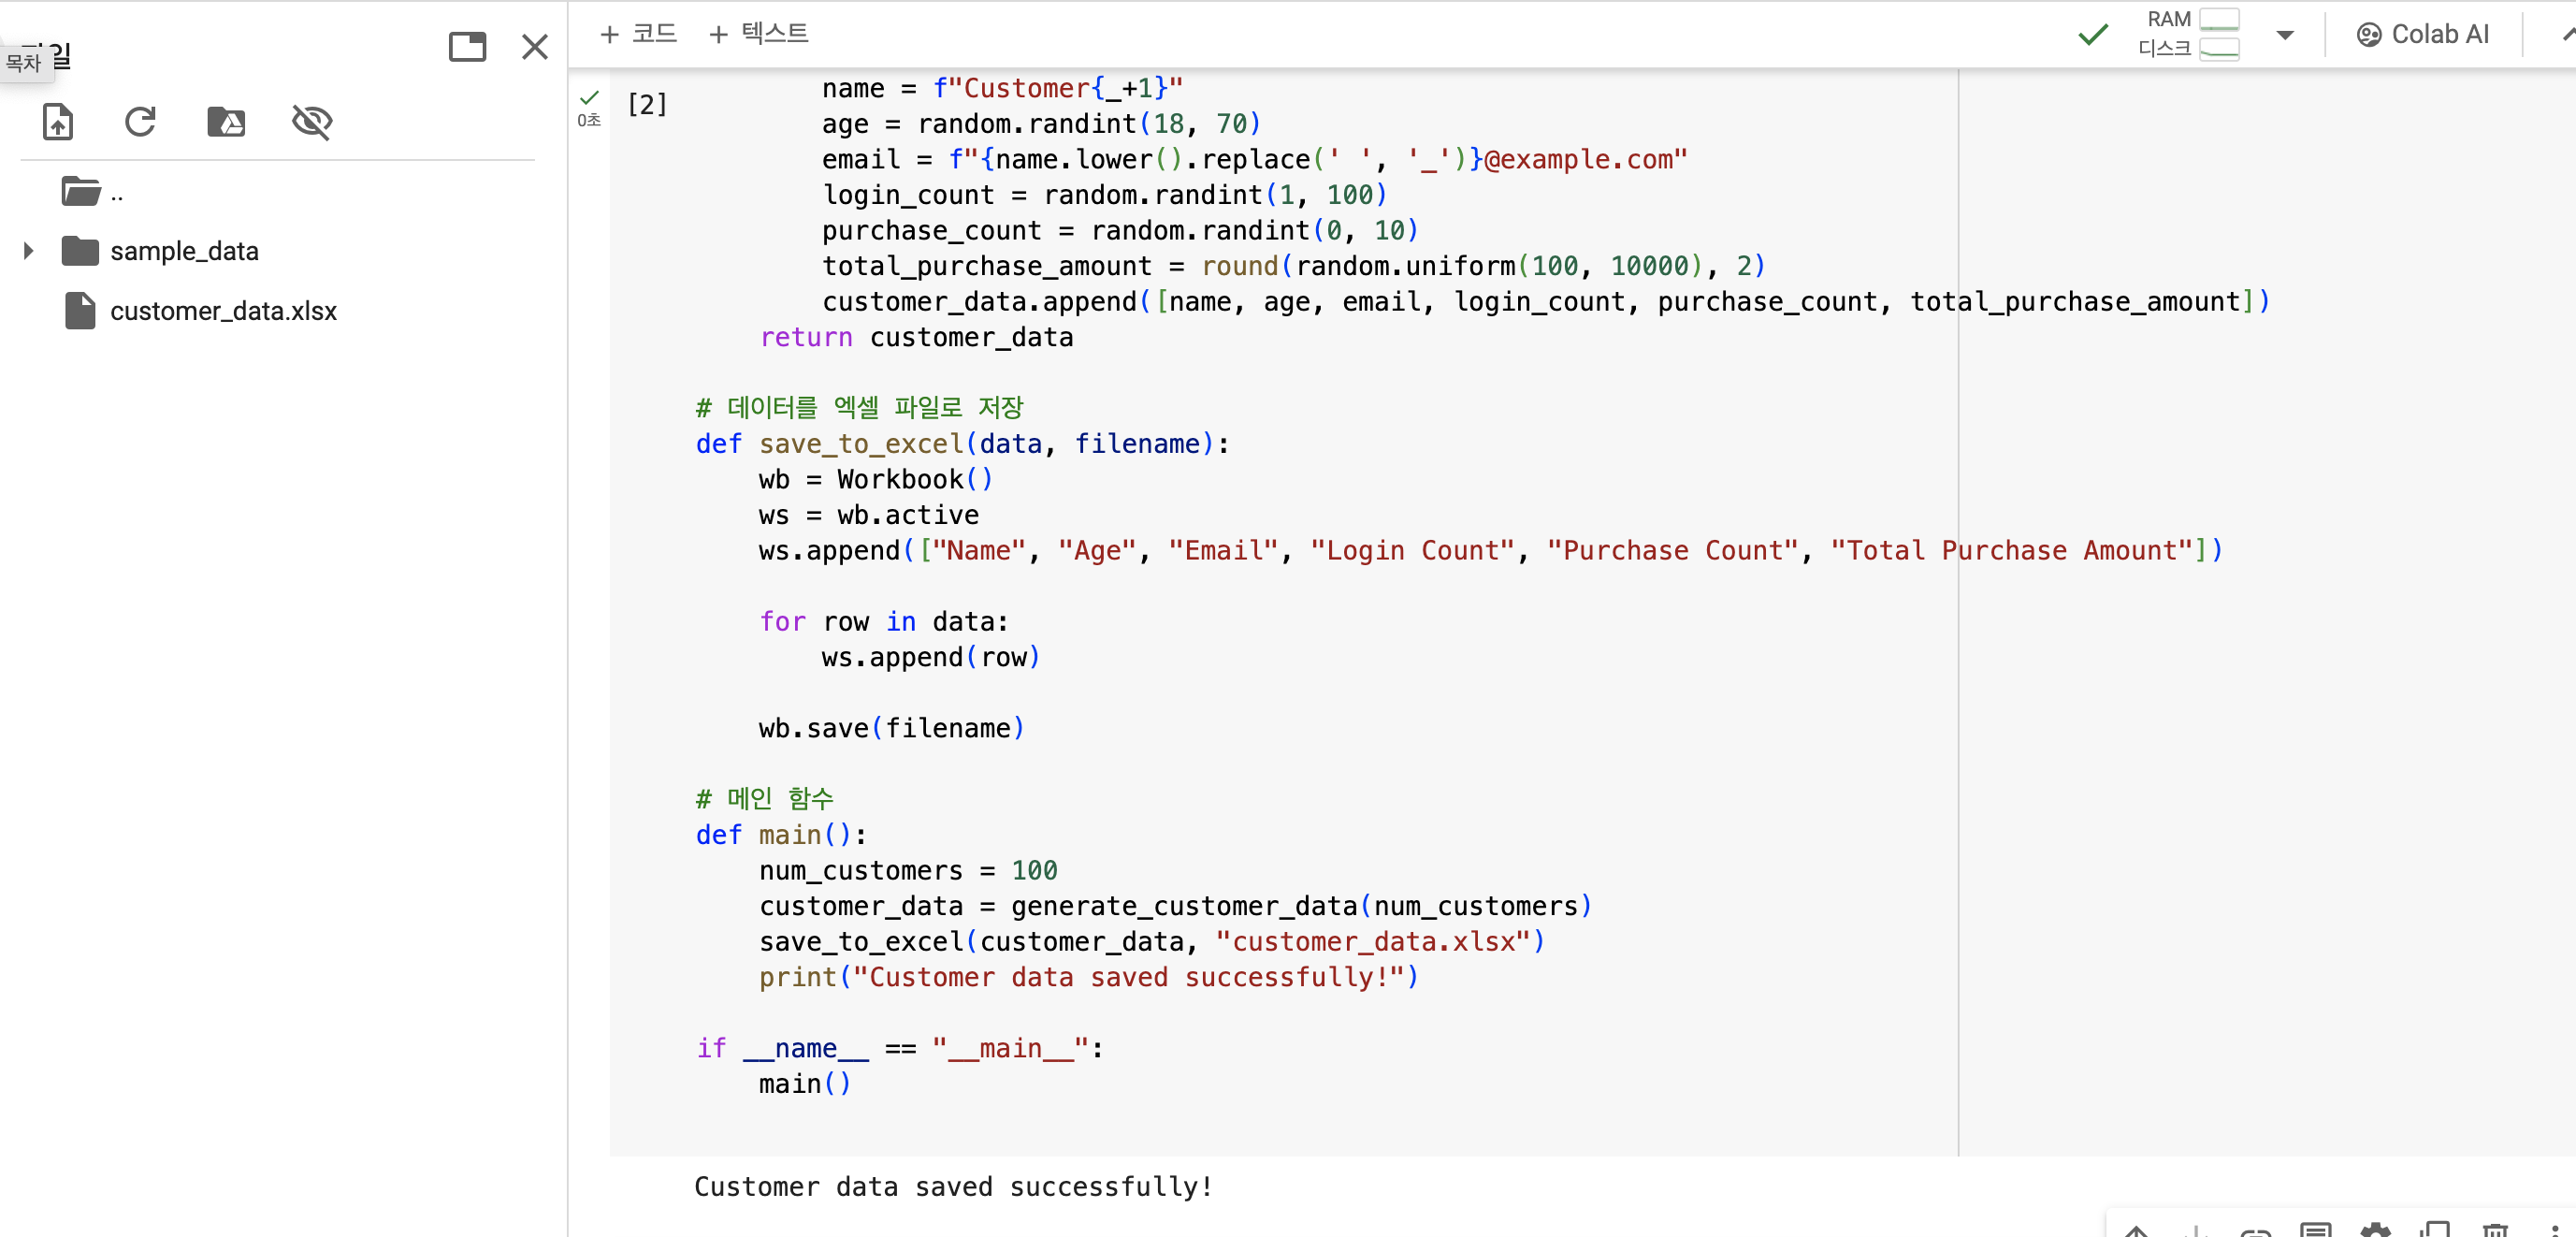Open the runtime connection dropdown arrow

click(x=2285, y=35)
